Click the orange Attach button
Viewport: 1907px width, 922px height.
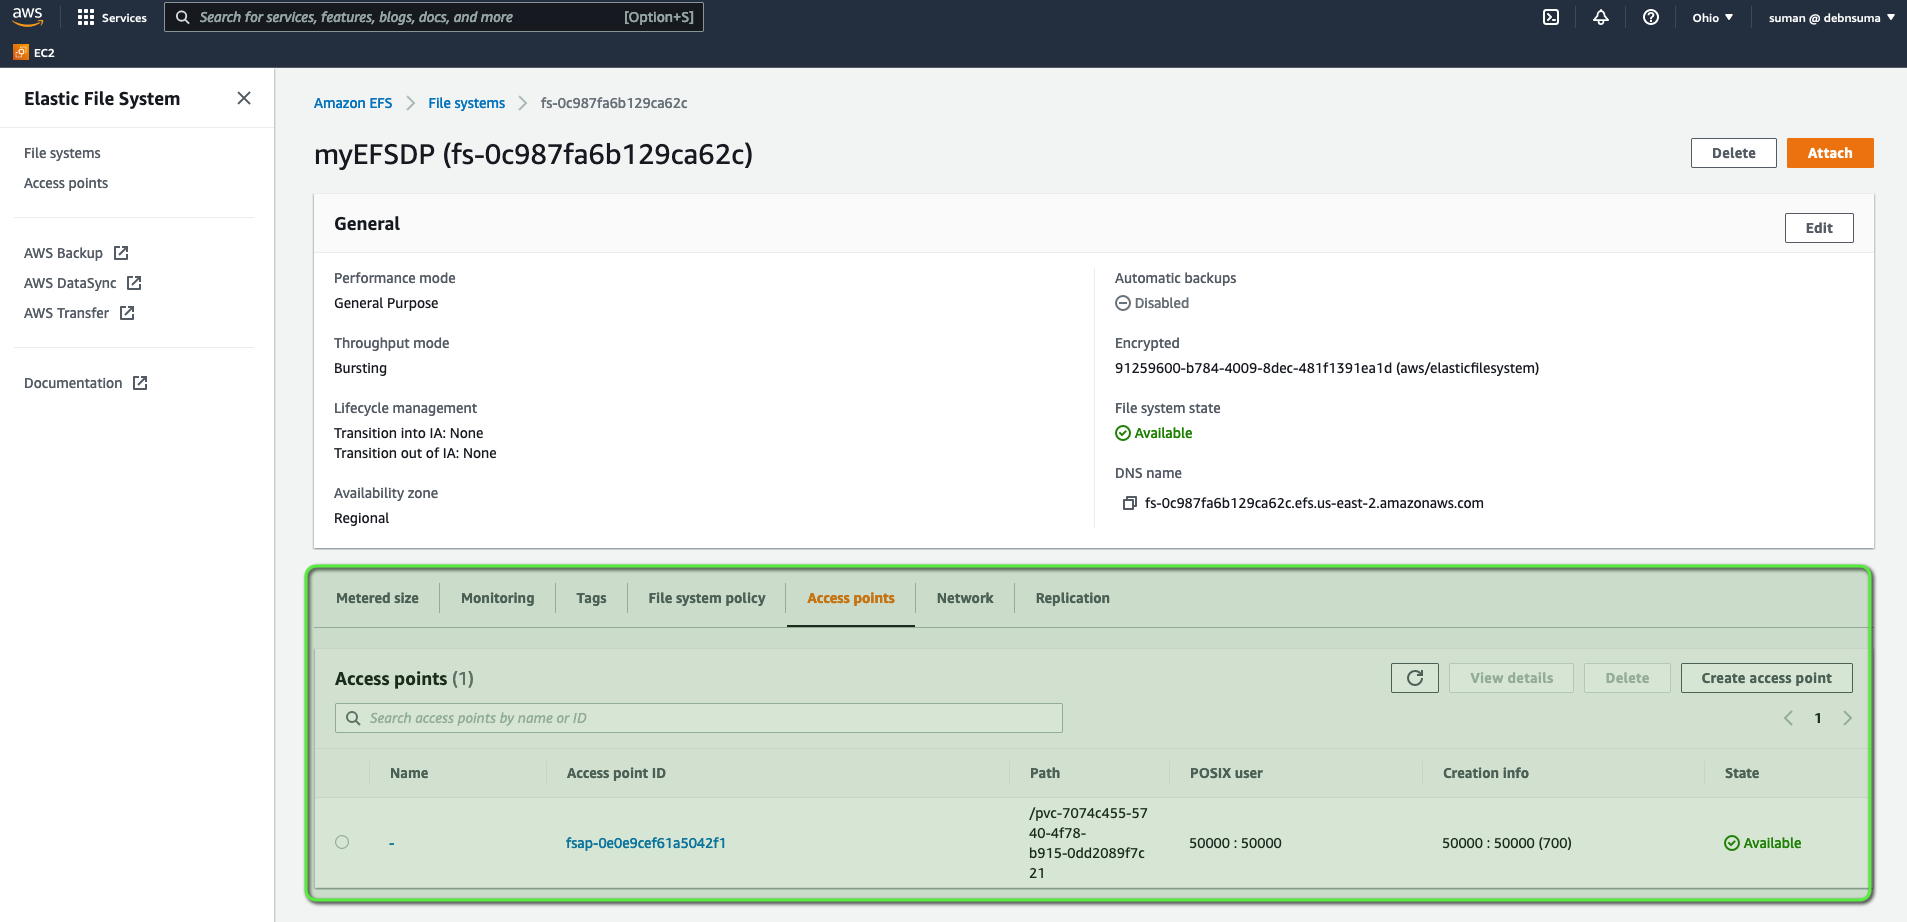[x=1830, y=153]
